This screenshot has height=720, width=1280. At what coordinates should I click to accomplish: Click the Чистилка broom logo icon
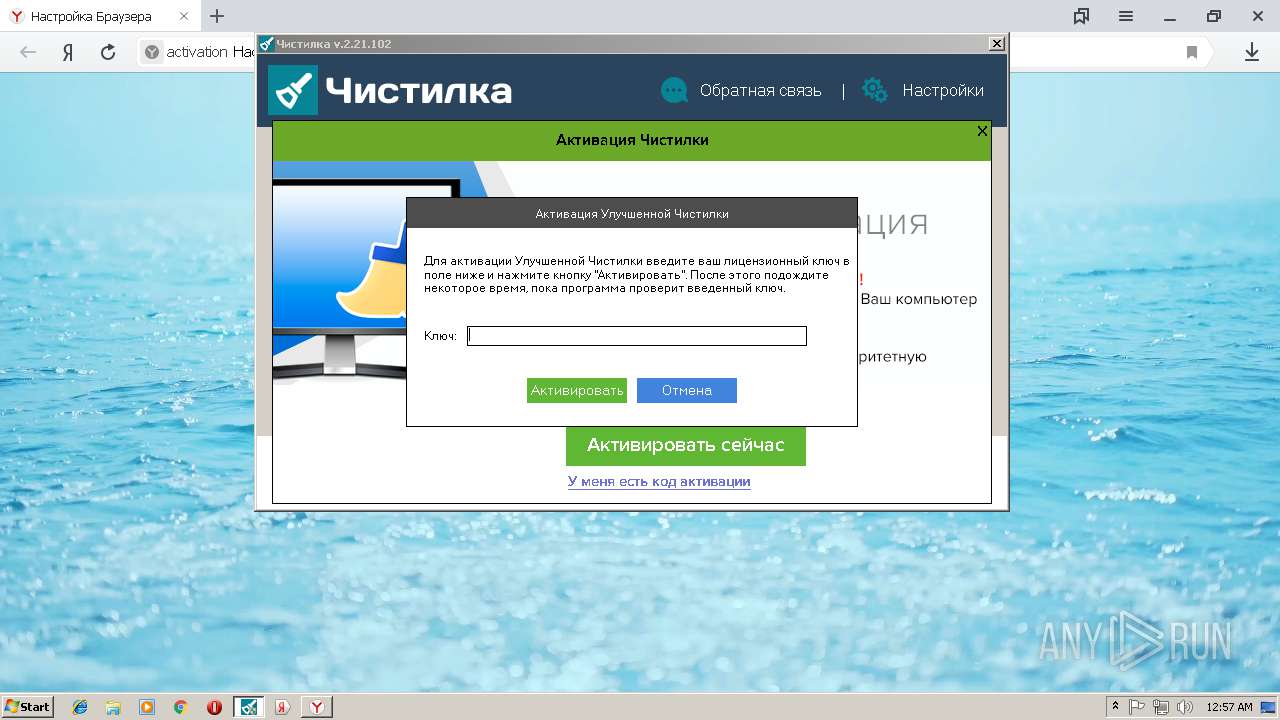[x=293, y=90]
